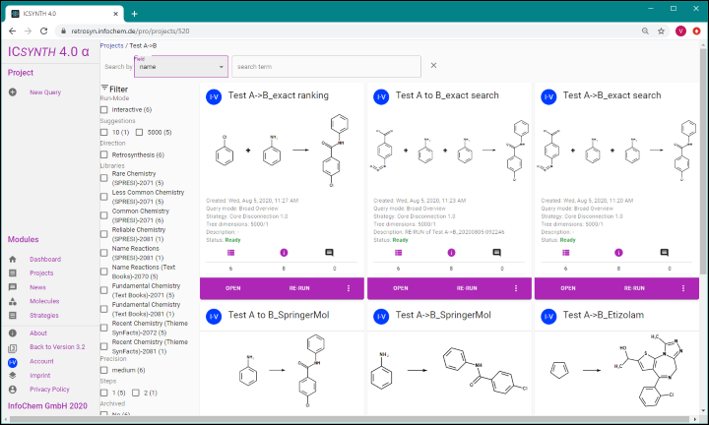Viewport: 709px width, 425px height.
Task: Click the Account avatar icon
Action: tap(13, 362)
